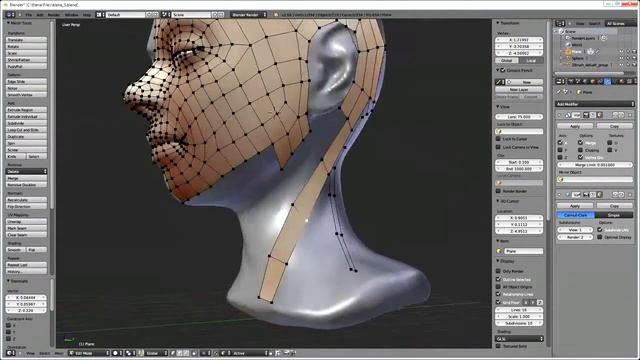The width and height of the screenshot is (640, 360).
Task: Select the World item in outliner
Action: coord(577,45)
